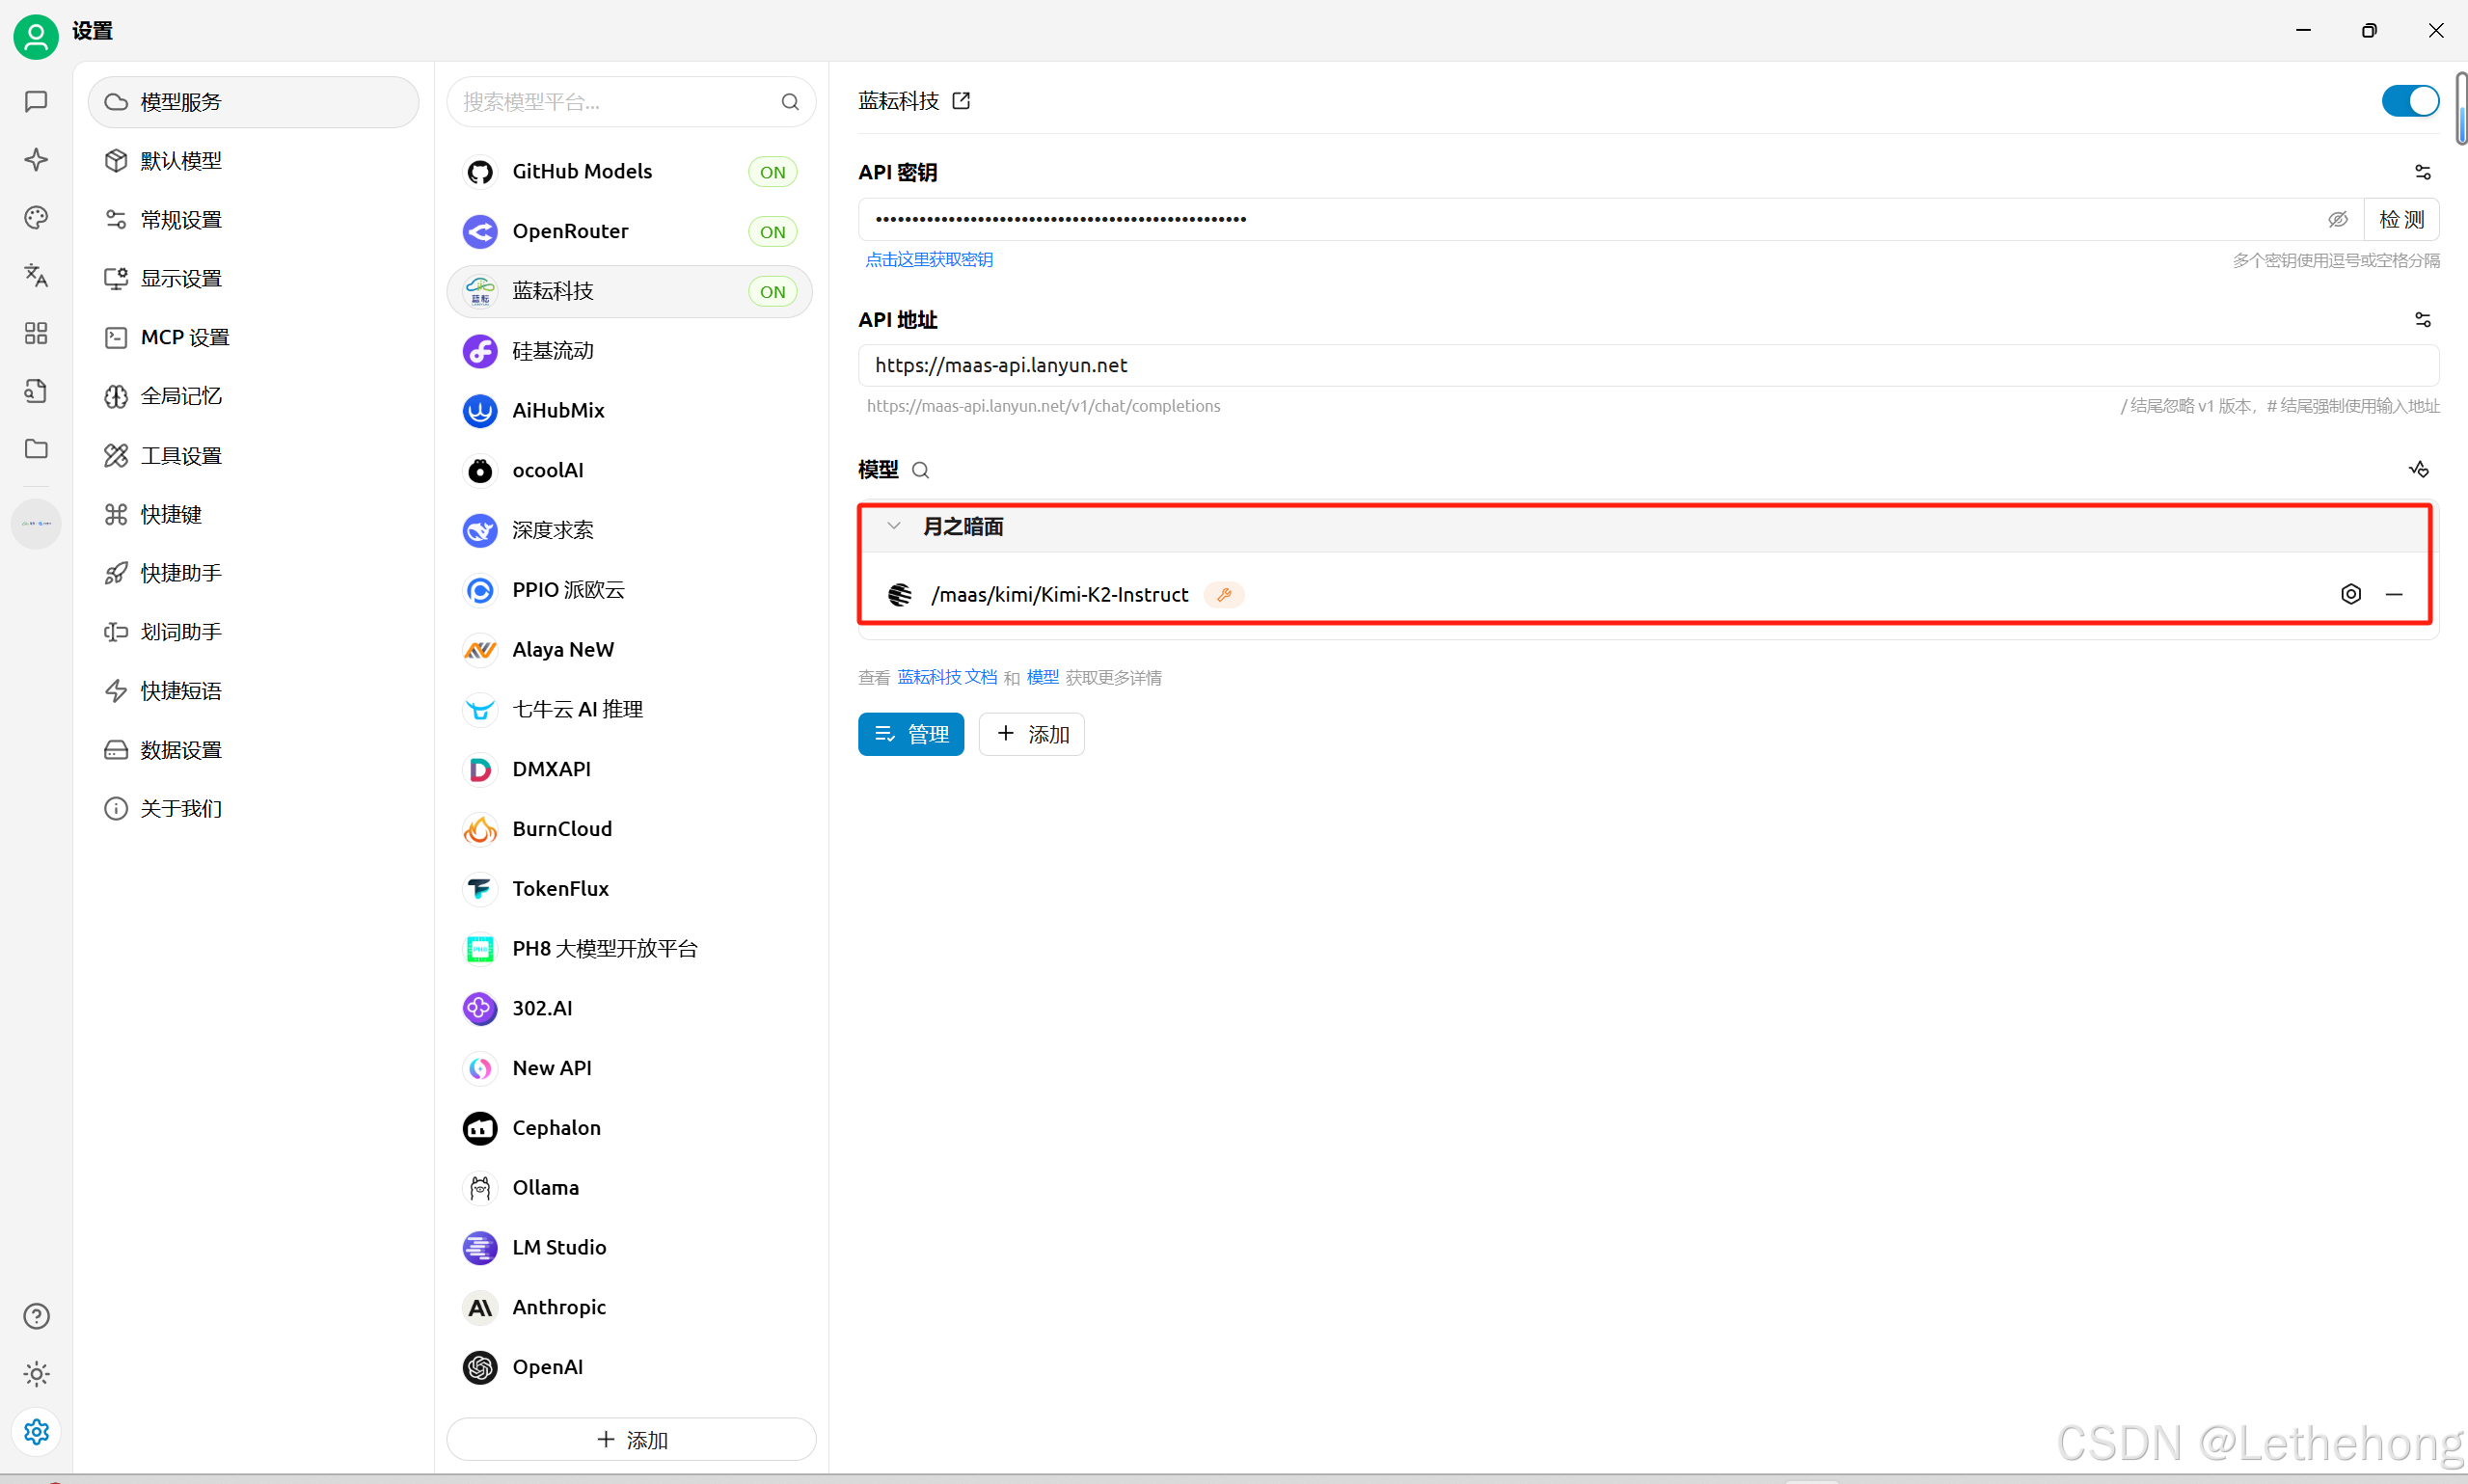Open 工具设置 section

coord(253,455)
